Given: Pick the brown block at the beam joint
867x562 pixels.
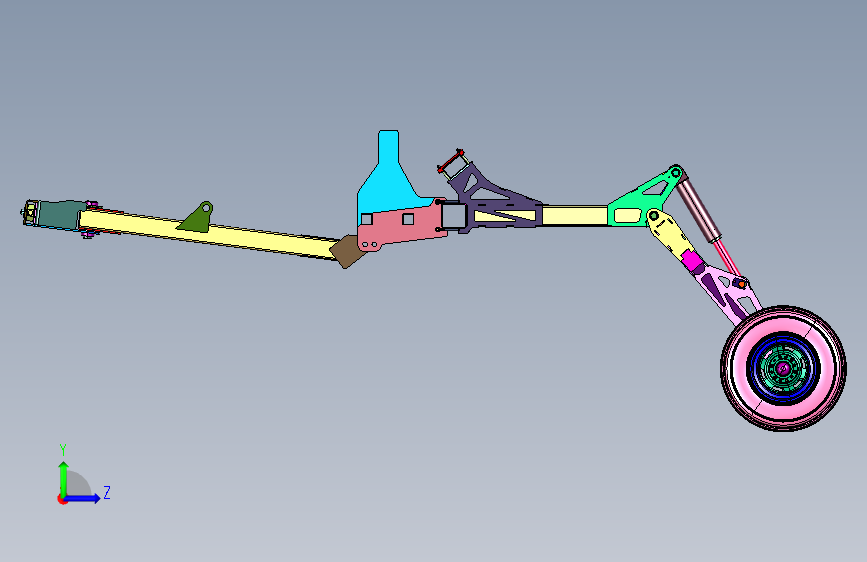Looking at the screenshot, I should (x=345, y=253).
